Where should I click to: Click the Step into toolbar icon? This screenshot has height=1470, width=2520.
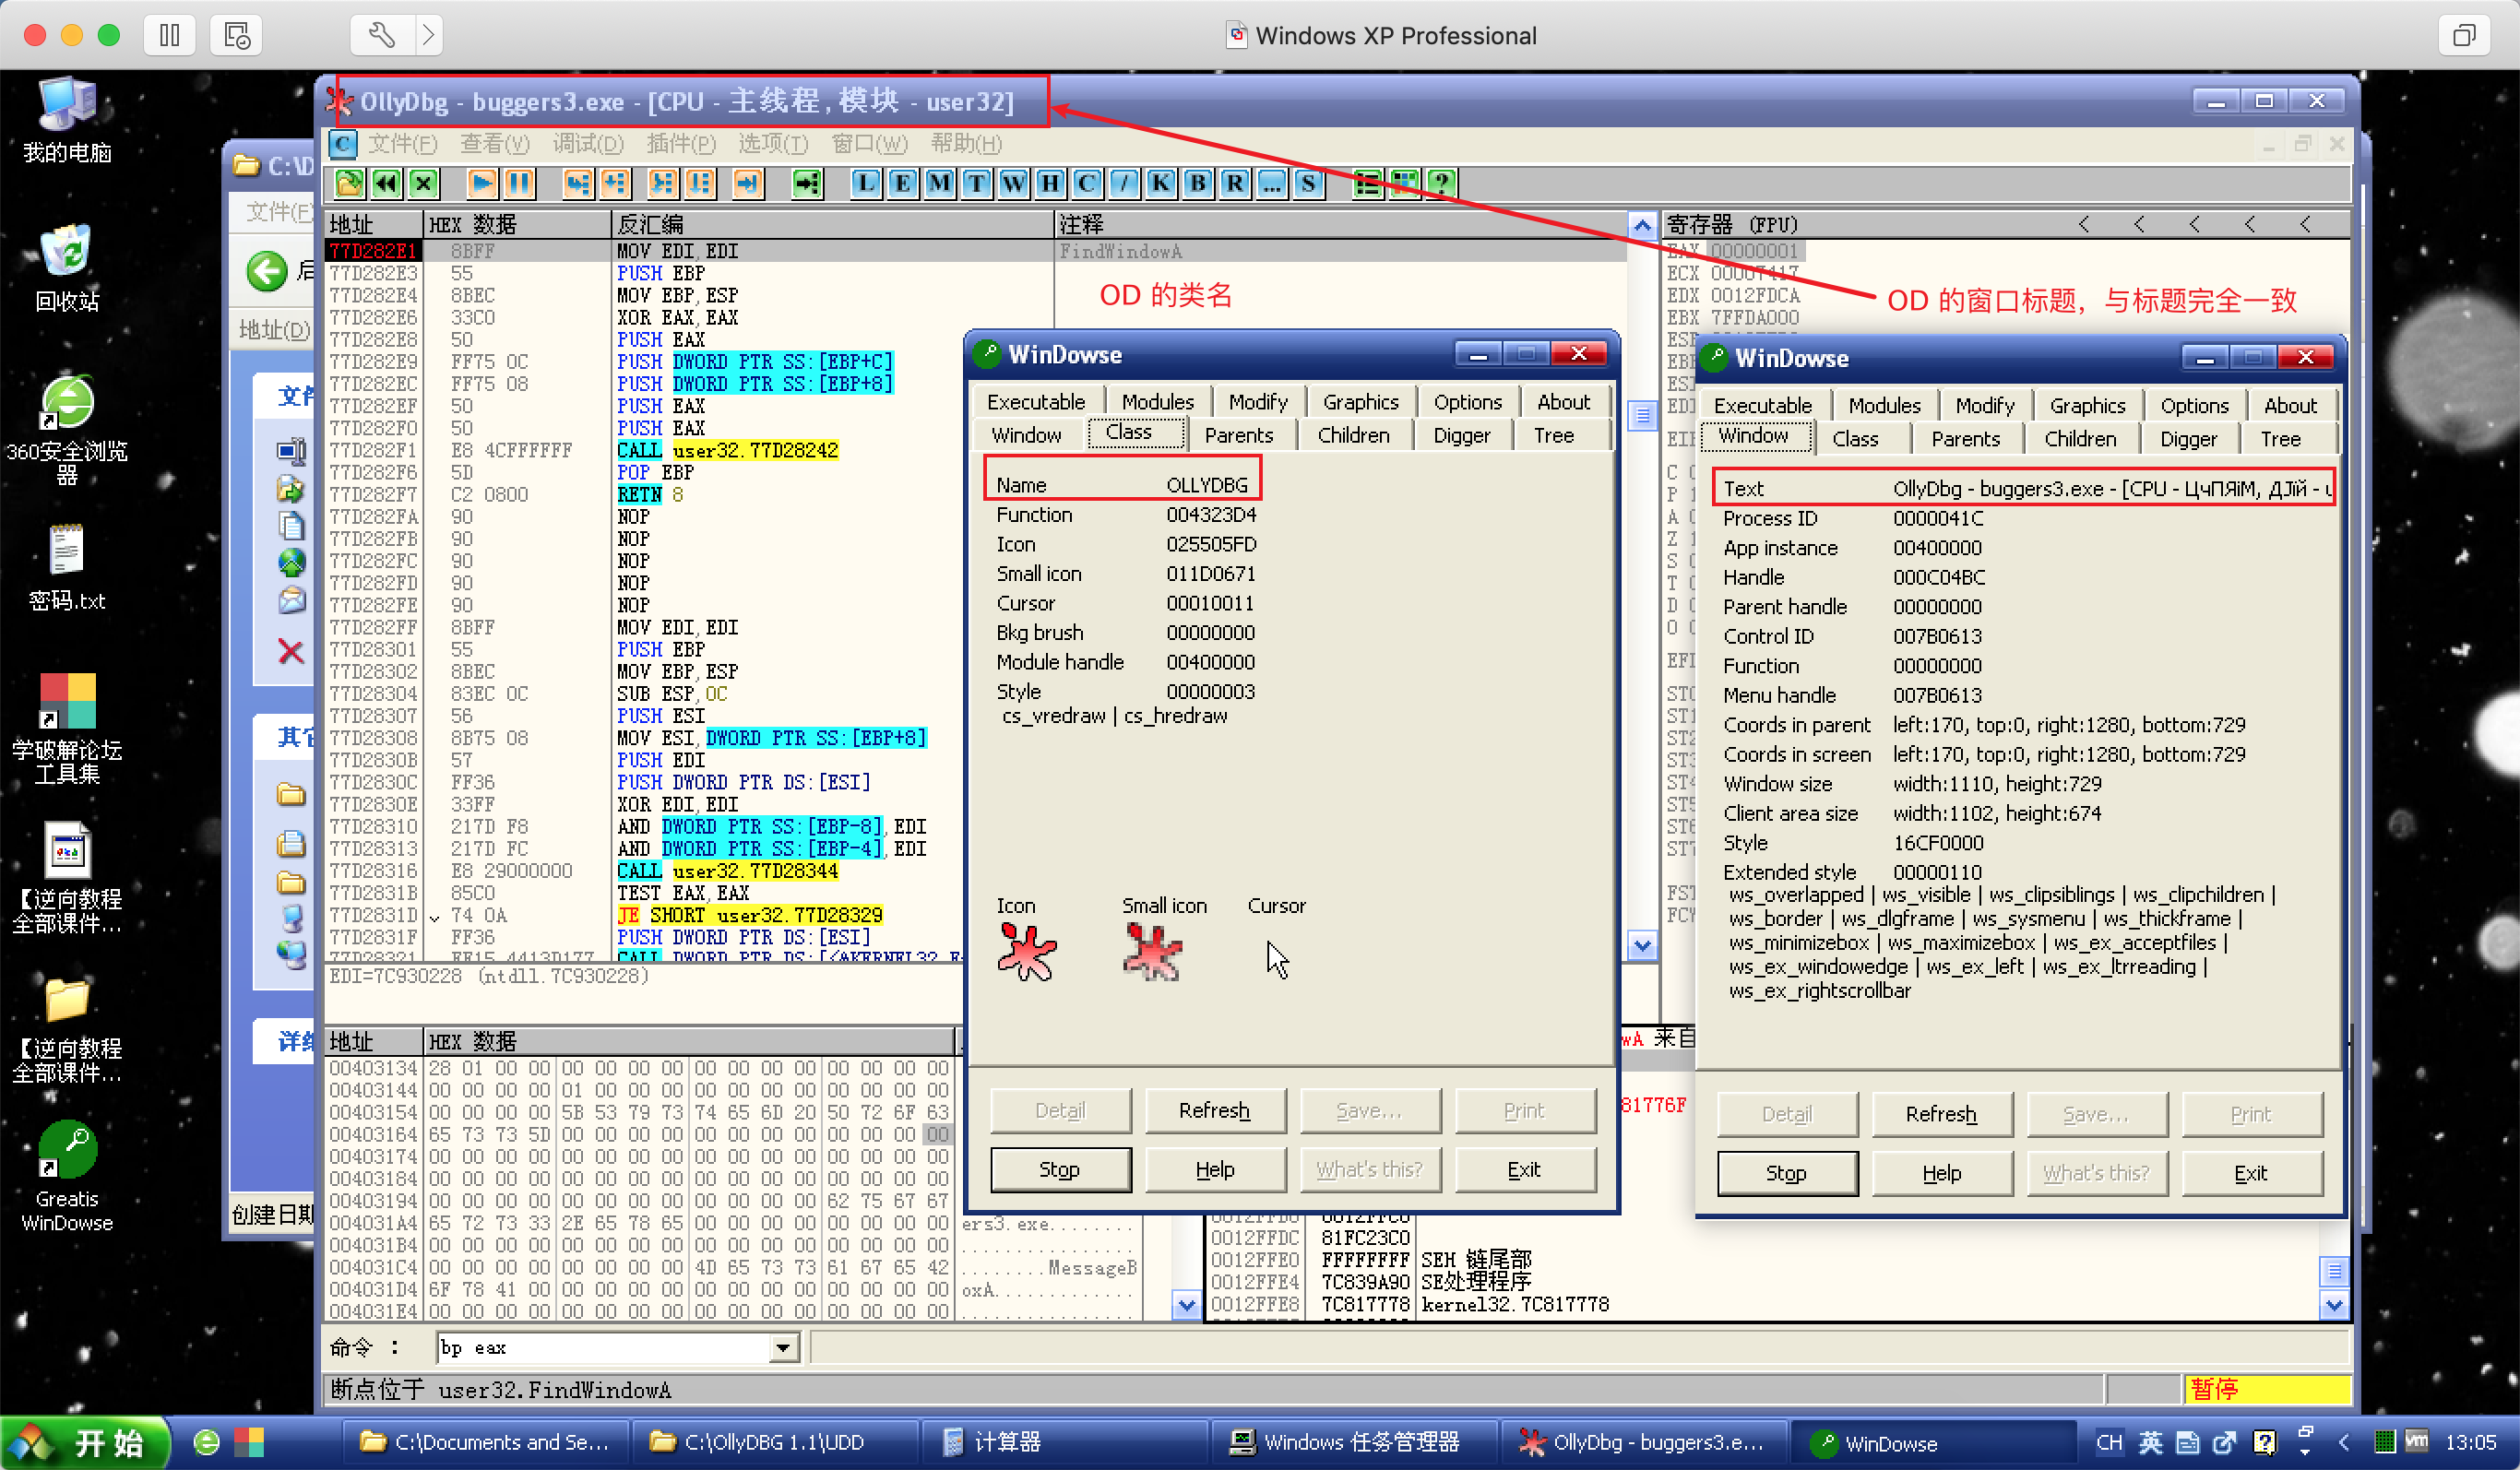578,183
